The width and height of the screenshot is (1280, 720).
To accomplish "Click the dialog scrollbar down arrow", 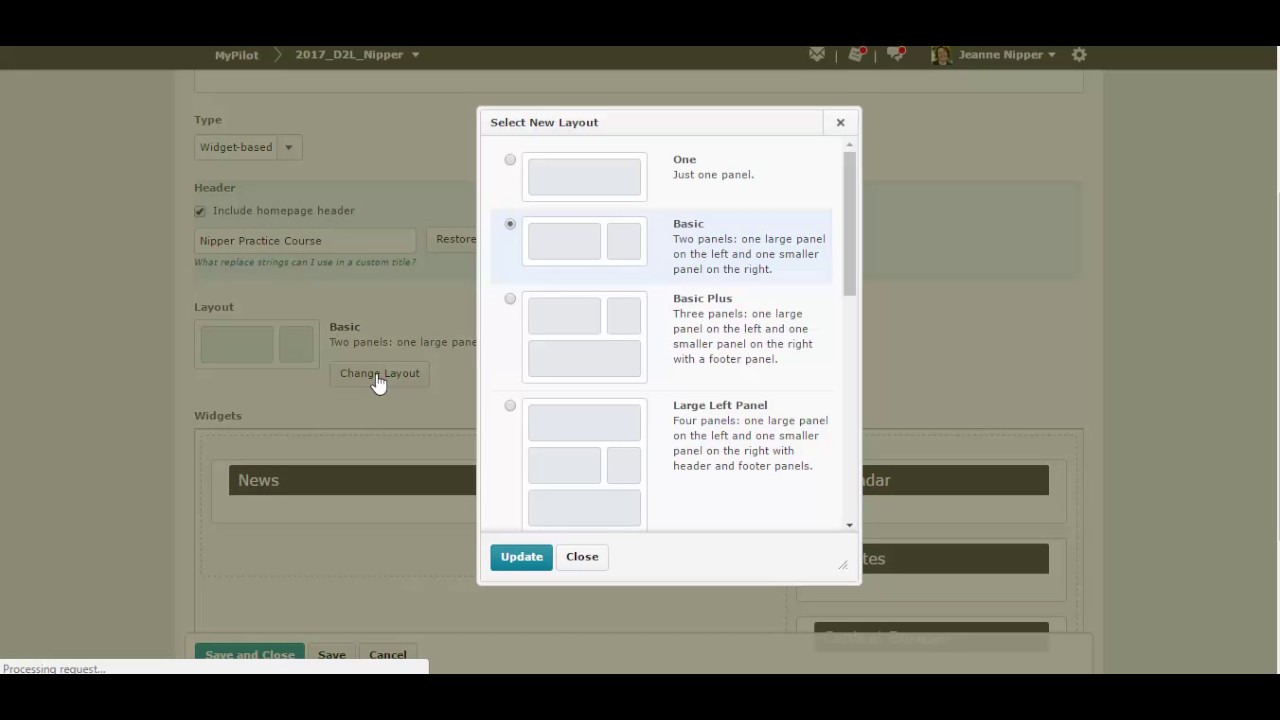I will pos(849,525).
